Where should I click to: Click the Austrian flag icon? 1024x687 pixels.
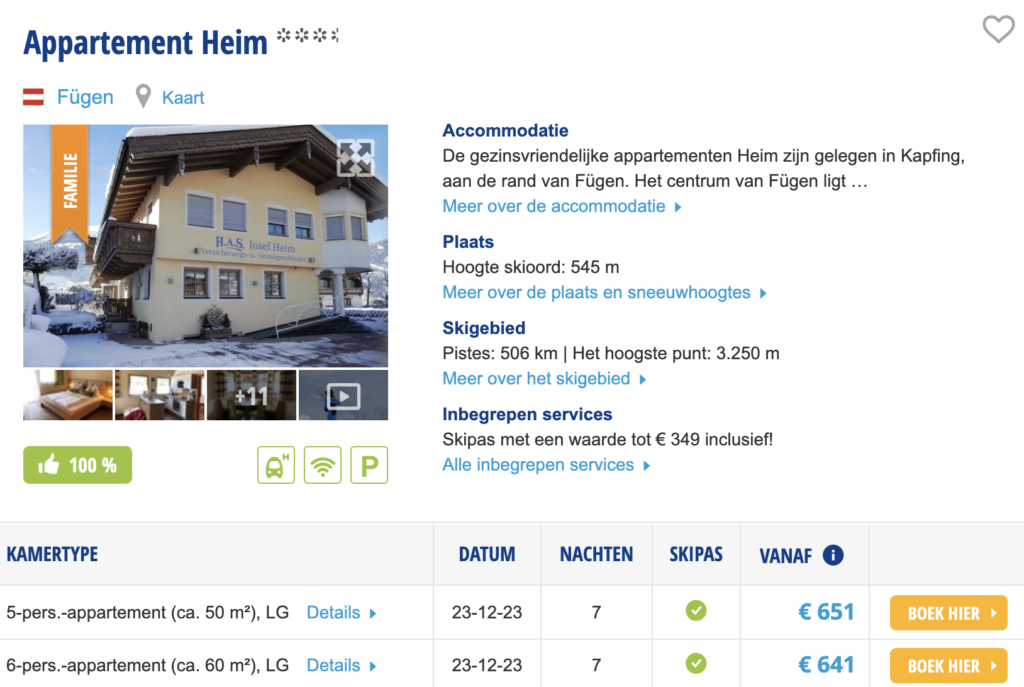[34, 97]
